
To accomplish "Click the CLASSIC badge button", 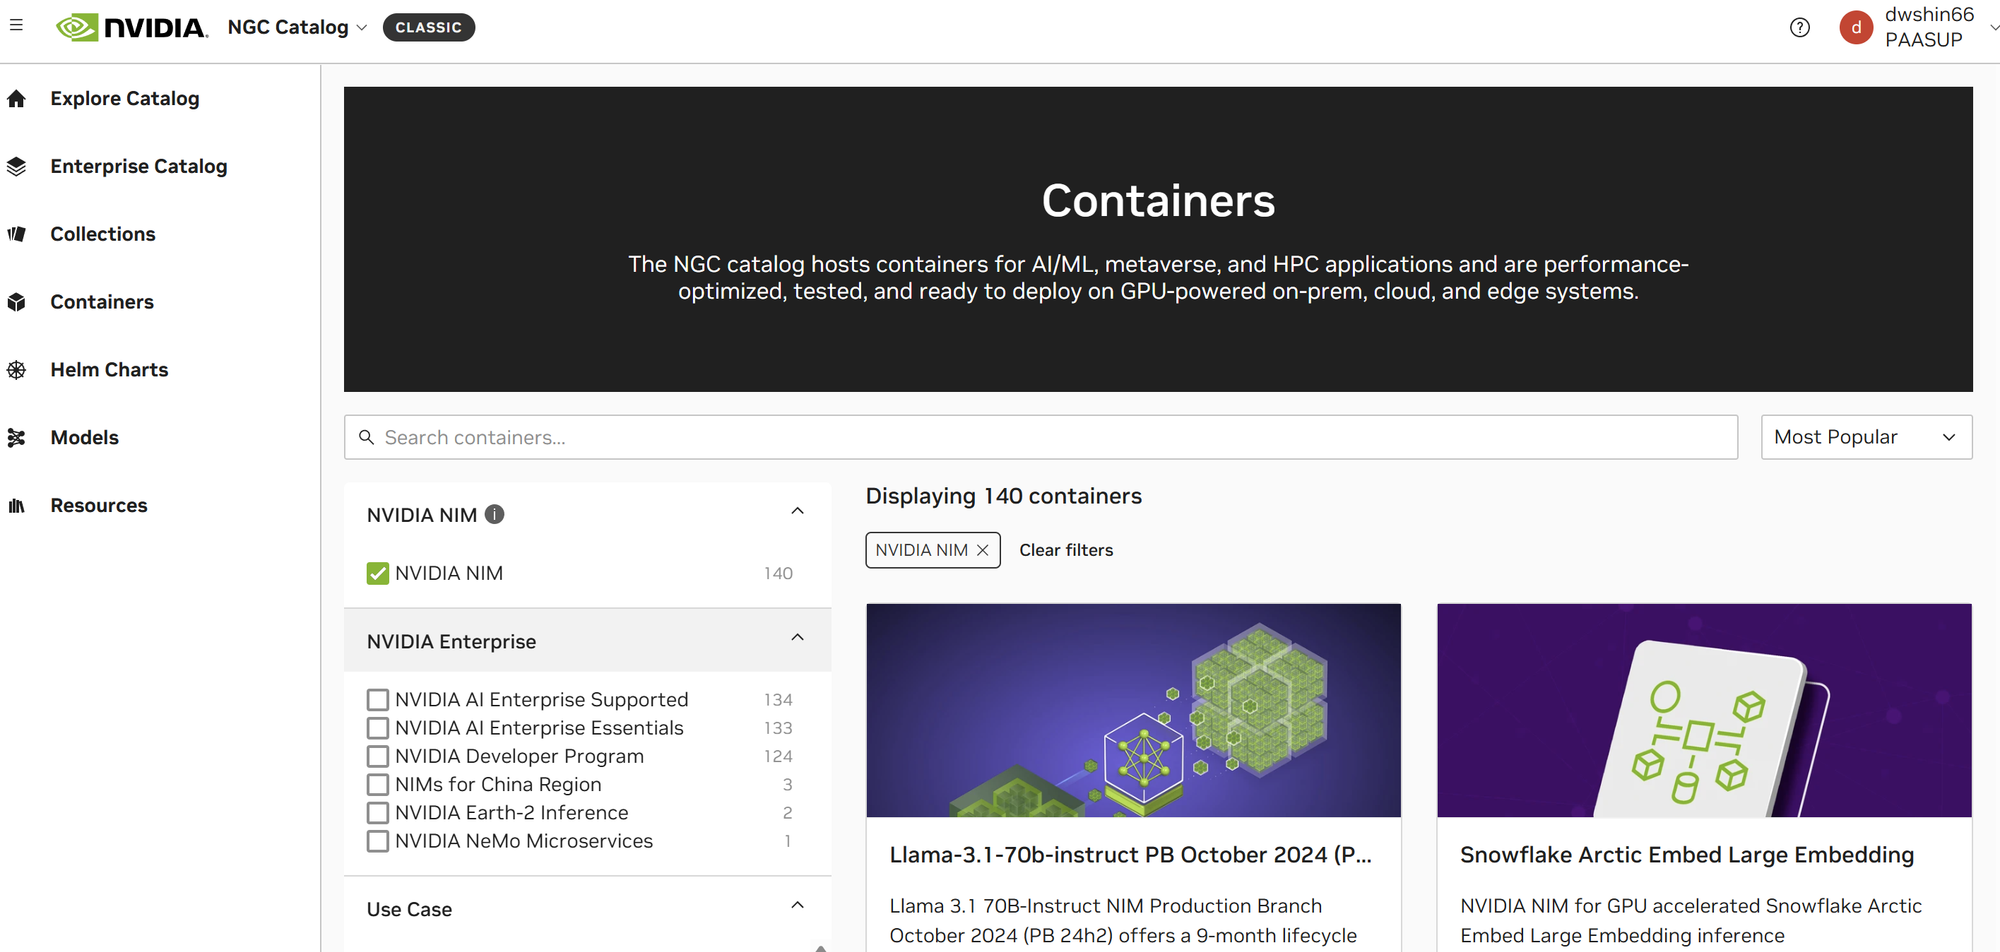I will (x=428, y=27).
